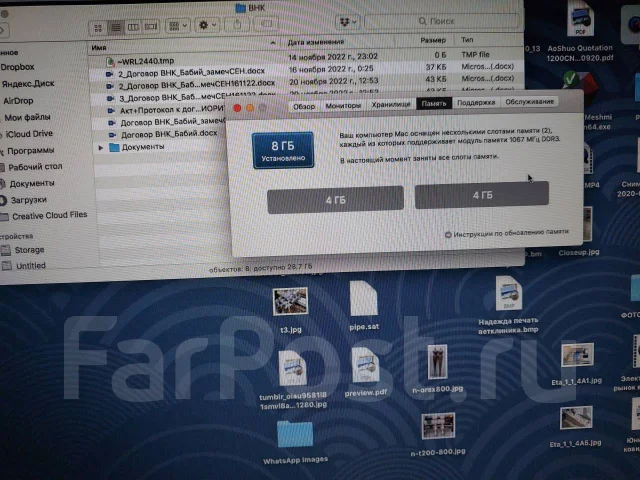The height and width of the screenshot is (480, 640).
Task: Switch to the Обслуживание tab
Action: click(529, 102)
